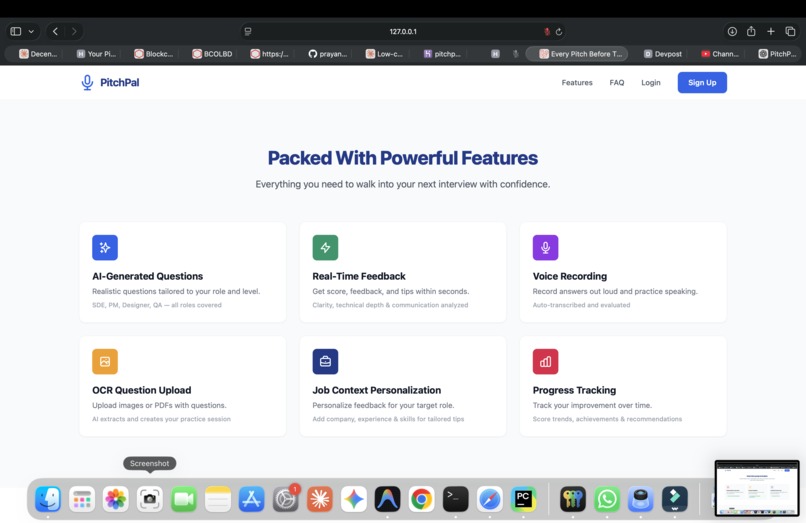Click the OCR Question Upload card title

tap(141, 390)
